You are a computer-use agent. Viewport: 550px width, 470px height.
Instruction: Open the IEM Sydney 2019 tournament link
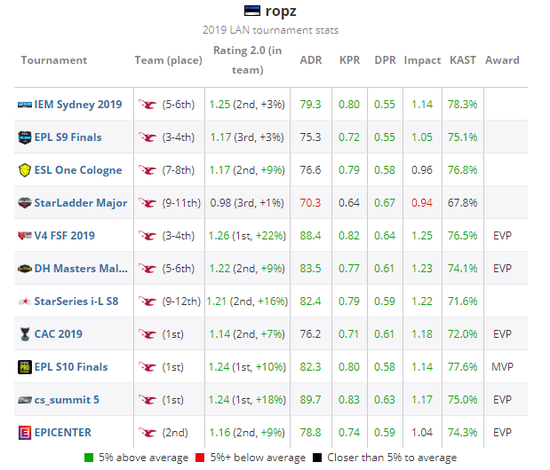pos(78,105)
